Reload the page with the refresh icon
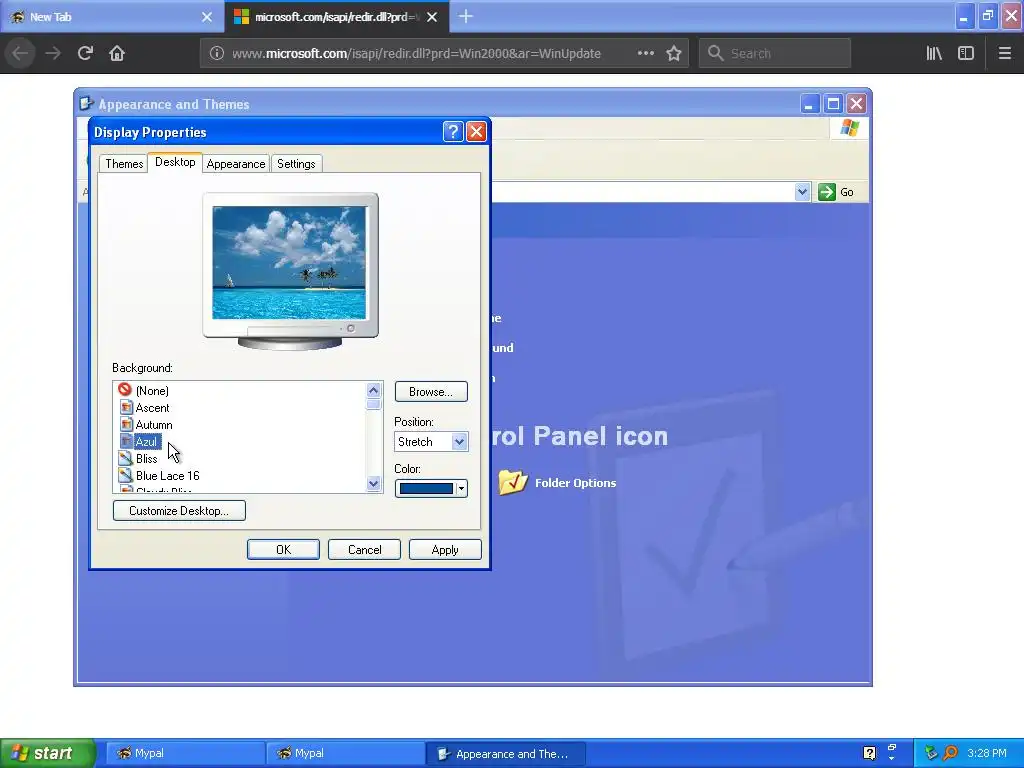 click(x=85, y=53)
